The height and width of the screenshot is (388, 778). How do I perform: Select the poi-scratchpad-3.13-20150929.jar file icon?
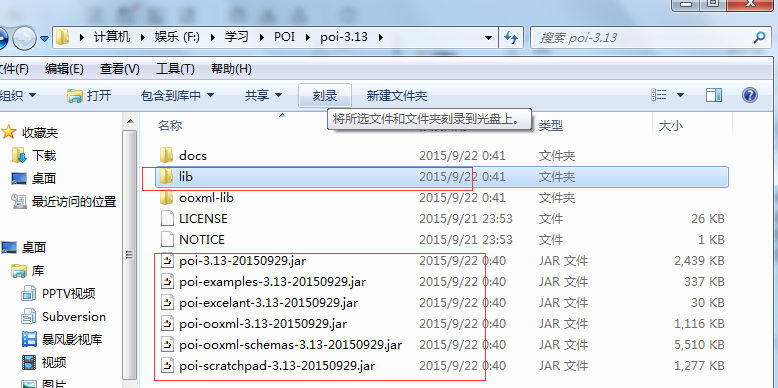pos(167,366)
